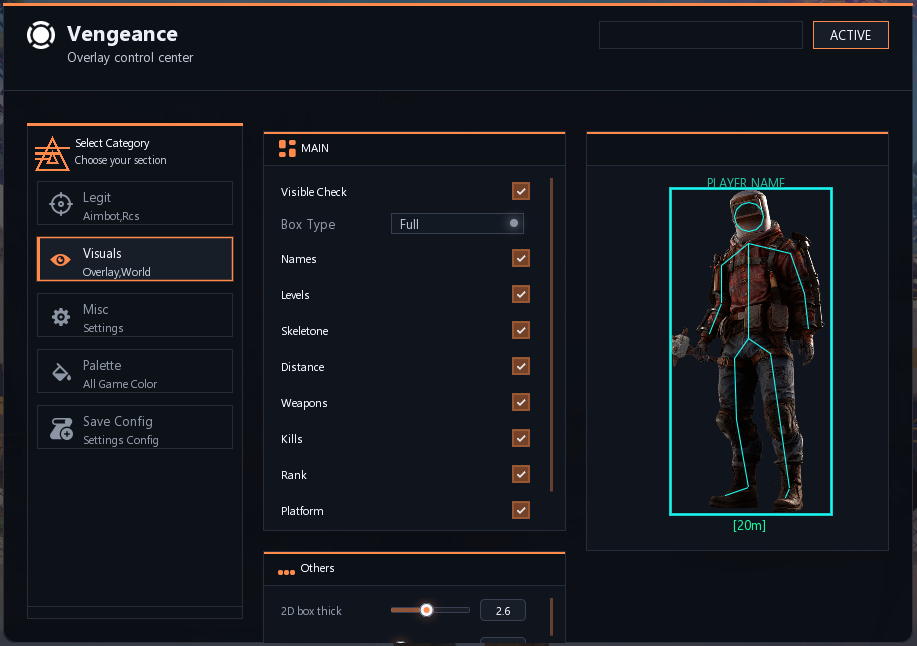Viewport: 917px width, 646px height.
Task: Click the PLAYER NAME label above preview
Action: pos(746,183)
